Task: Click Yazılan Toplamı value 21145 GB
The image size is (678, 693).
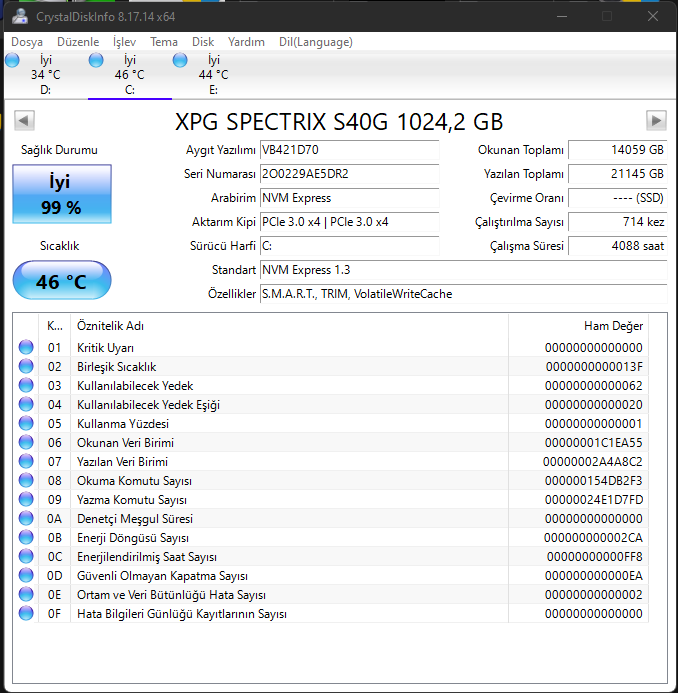Action: click(x=617, y=174)
